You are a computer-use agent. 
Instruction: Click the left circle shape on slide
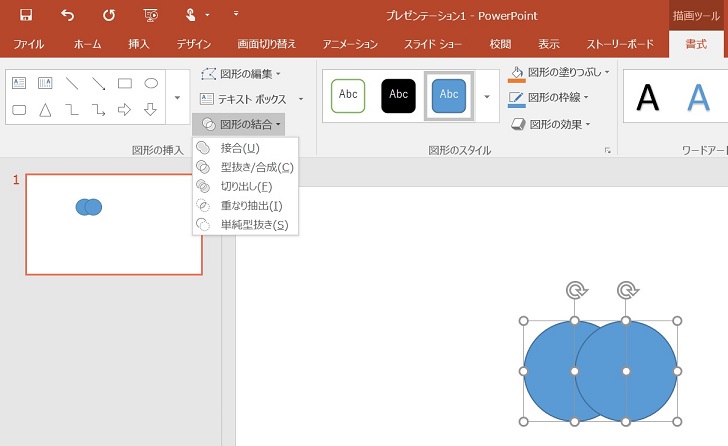click(548, 371)
